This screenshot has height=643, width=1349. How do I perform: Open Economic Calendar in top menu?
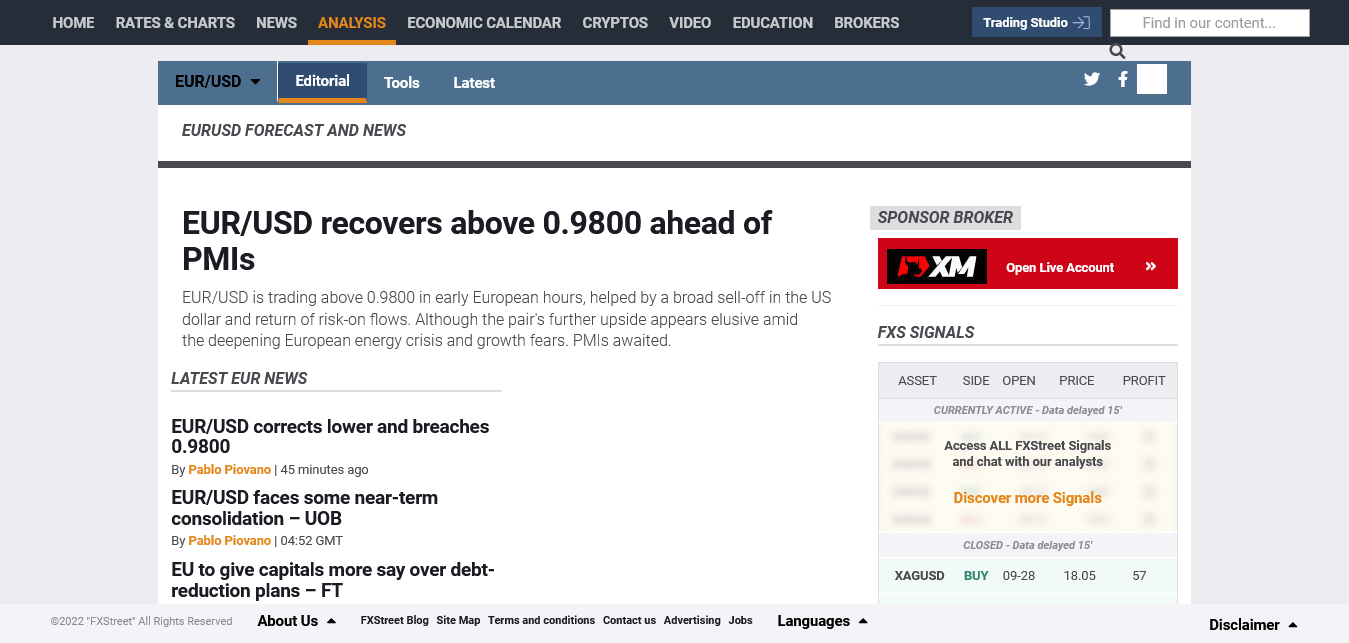tap(484, 22)
